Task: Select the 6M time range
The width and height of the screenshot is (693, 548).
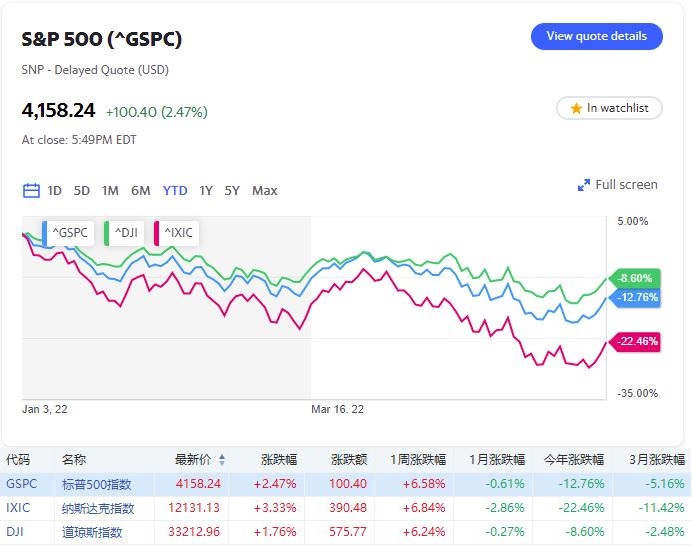Action: 140,191
